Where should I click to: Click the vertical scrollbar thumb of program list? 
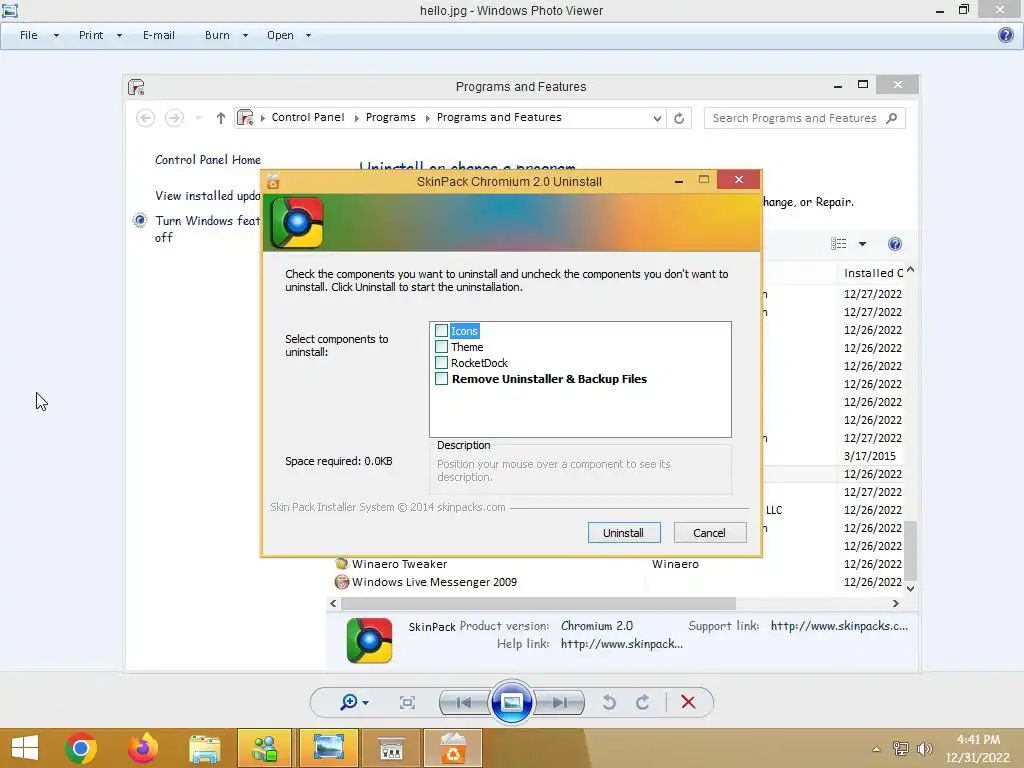tap(910, 551)
